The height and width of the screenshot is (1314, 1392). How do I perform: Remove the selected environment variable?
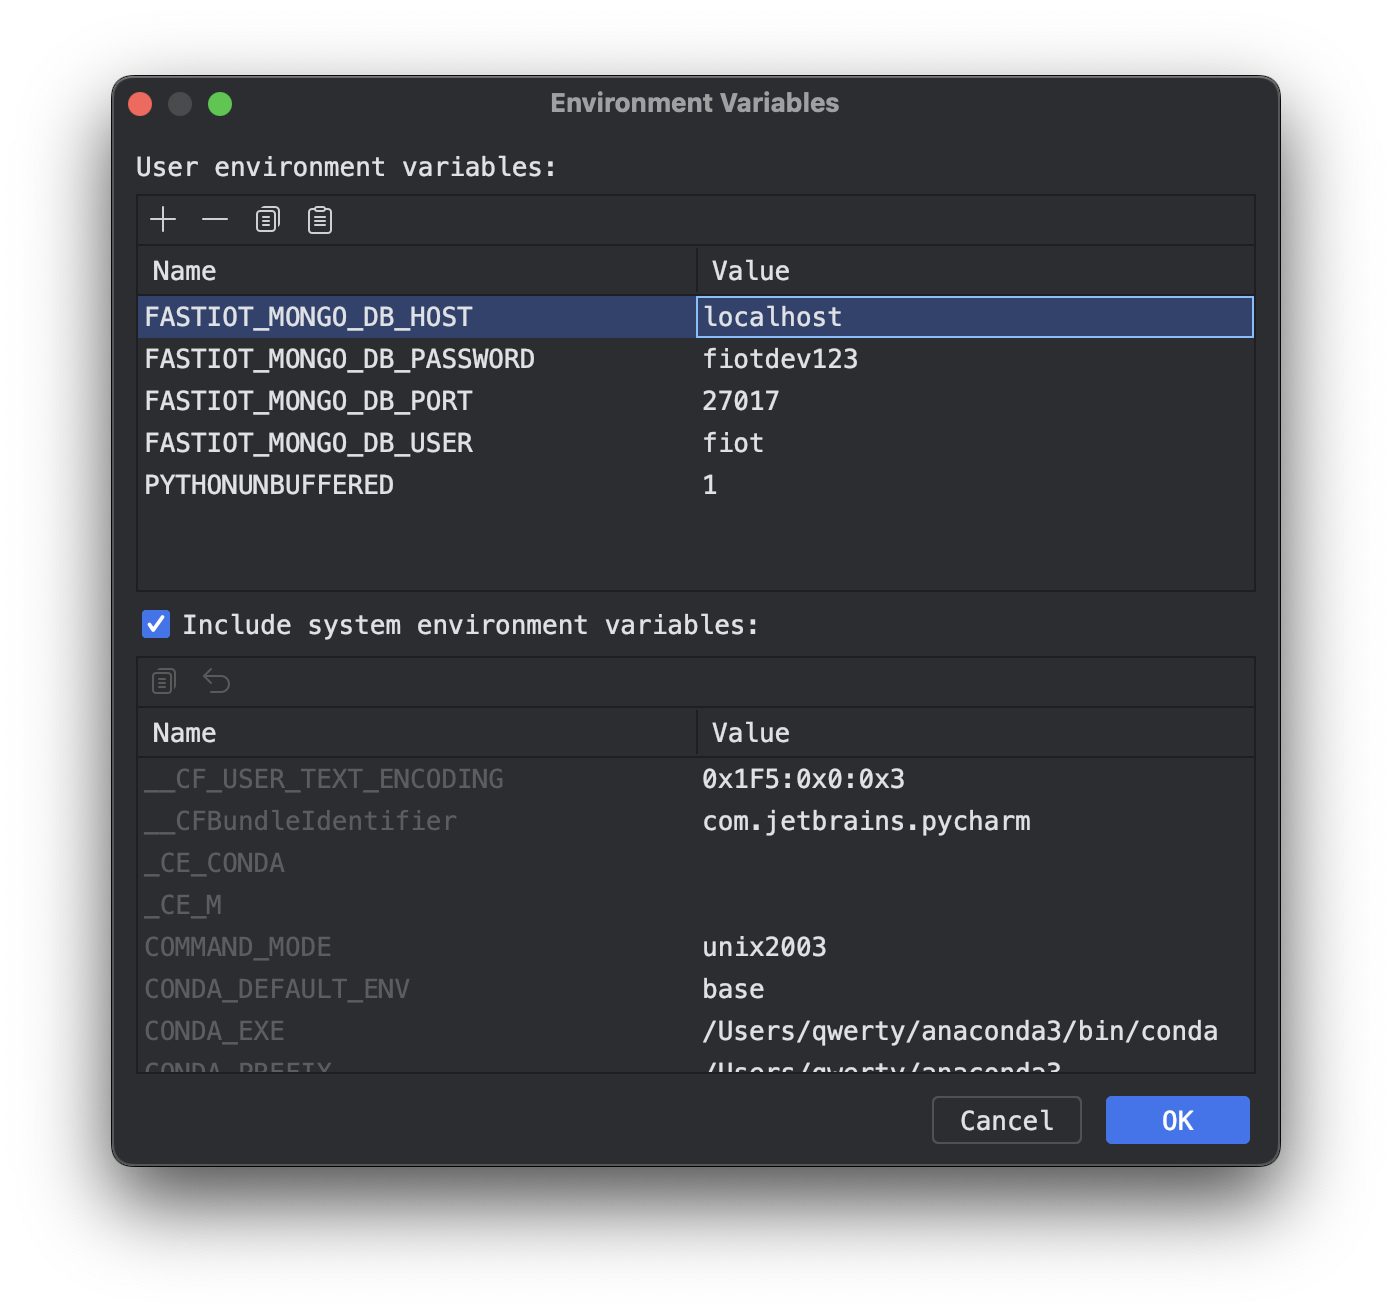[x=215, y=220]
